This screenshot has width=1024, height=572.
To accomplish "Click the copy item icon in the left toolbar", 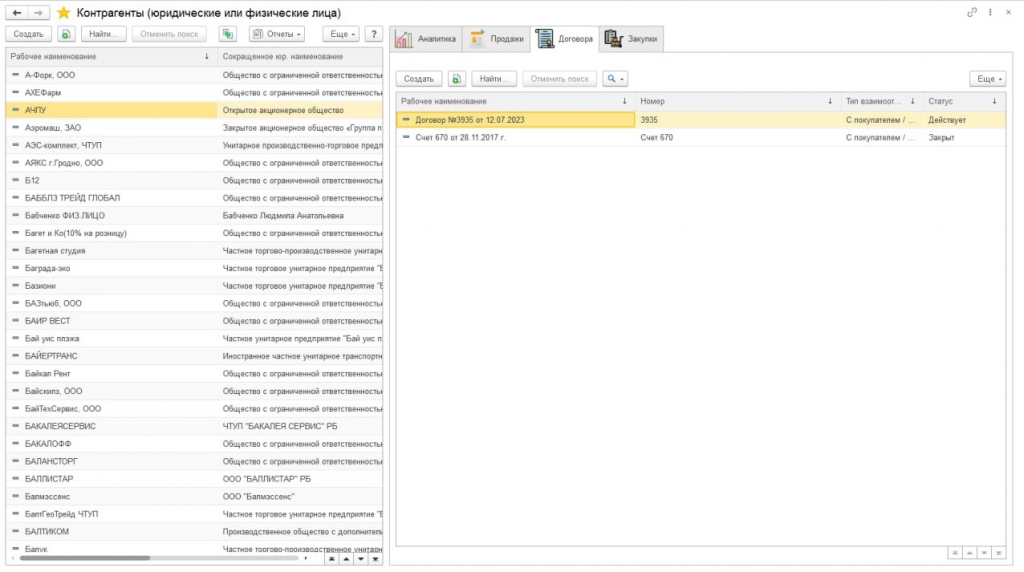I will (65, 34).
